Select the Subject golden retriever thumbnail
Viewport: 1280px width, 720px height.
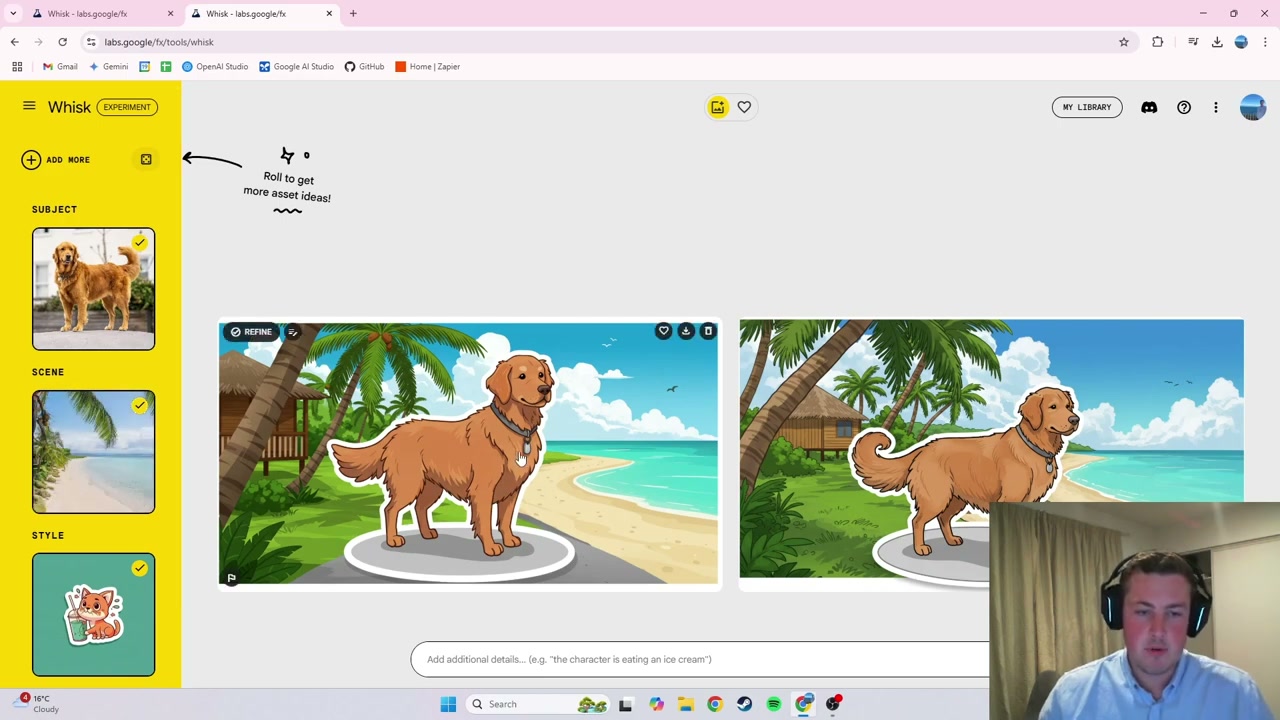pos(93,289)
